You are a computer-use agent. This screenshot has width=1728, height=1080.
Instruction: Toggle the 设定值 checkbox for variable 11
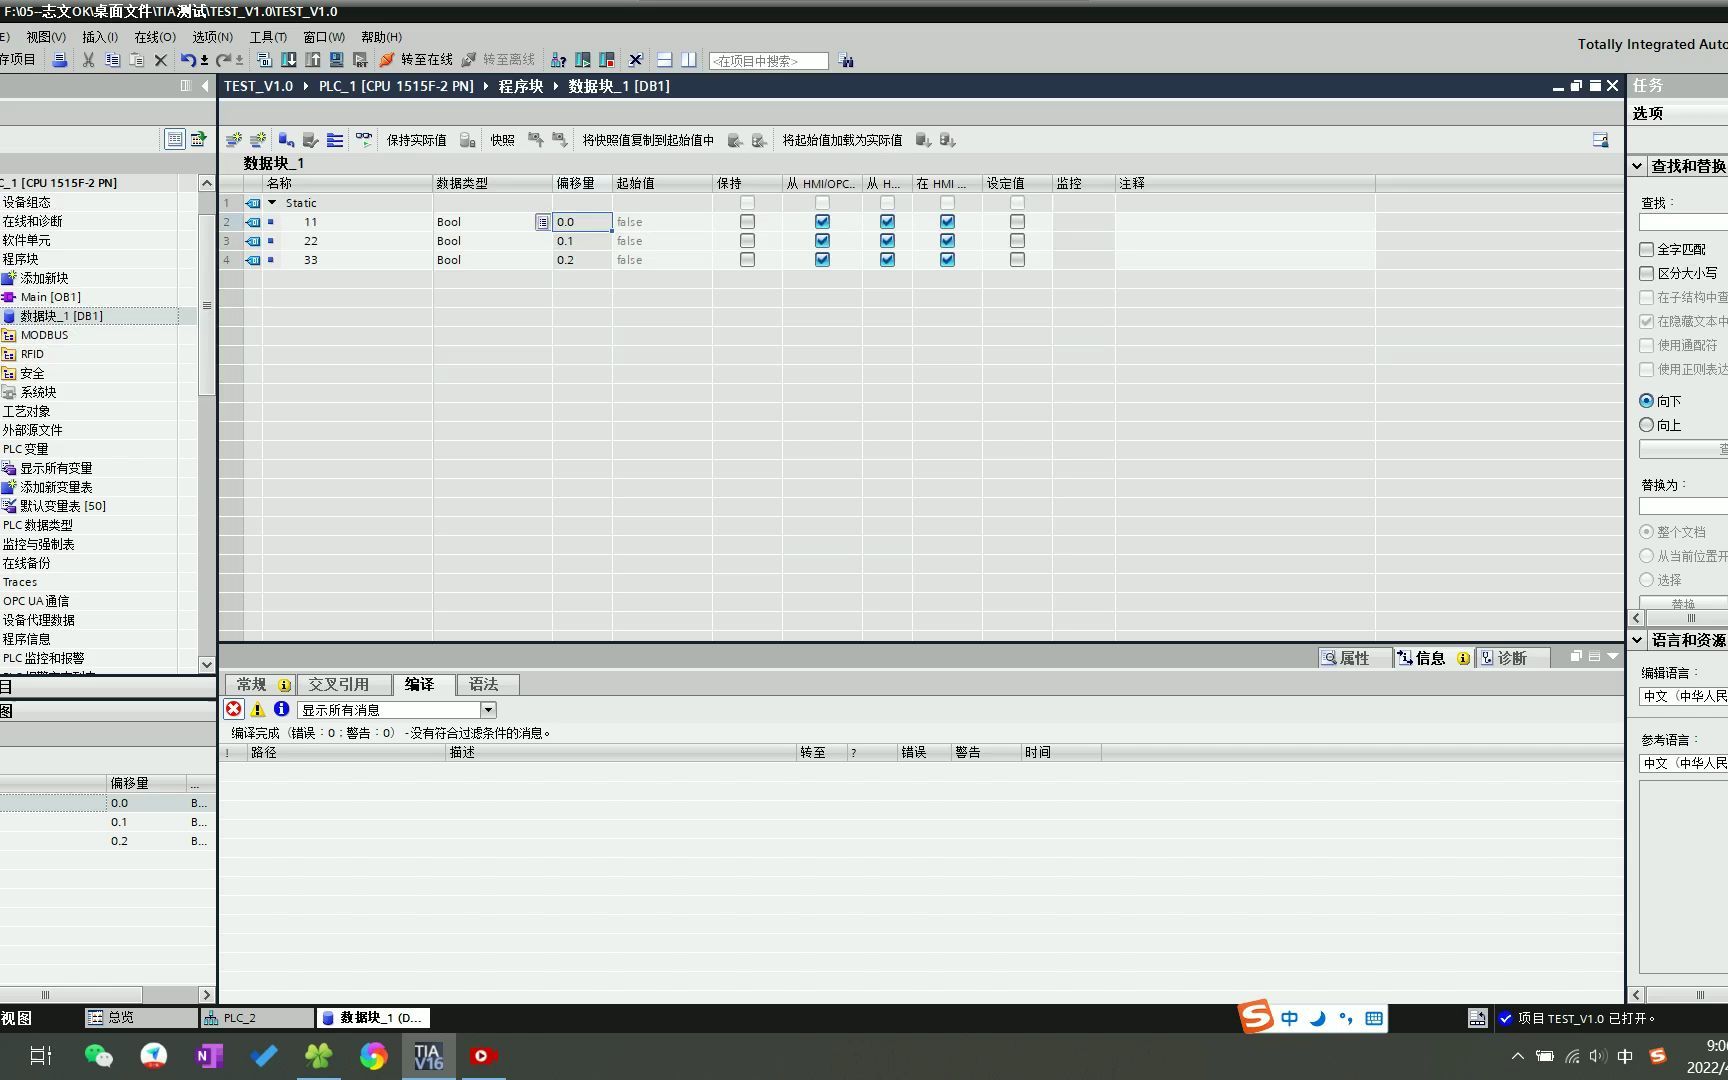1017,222
